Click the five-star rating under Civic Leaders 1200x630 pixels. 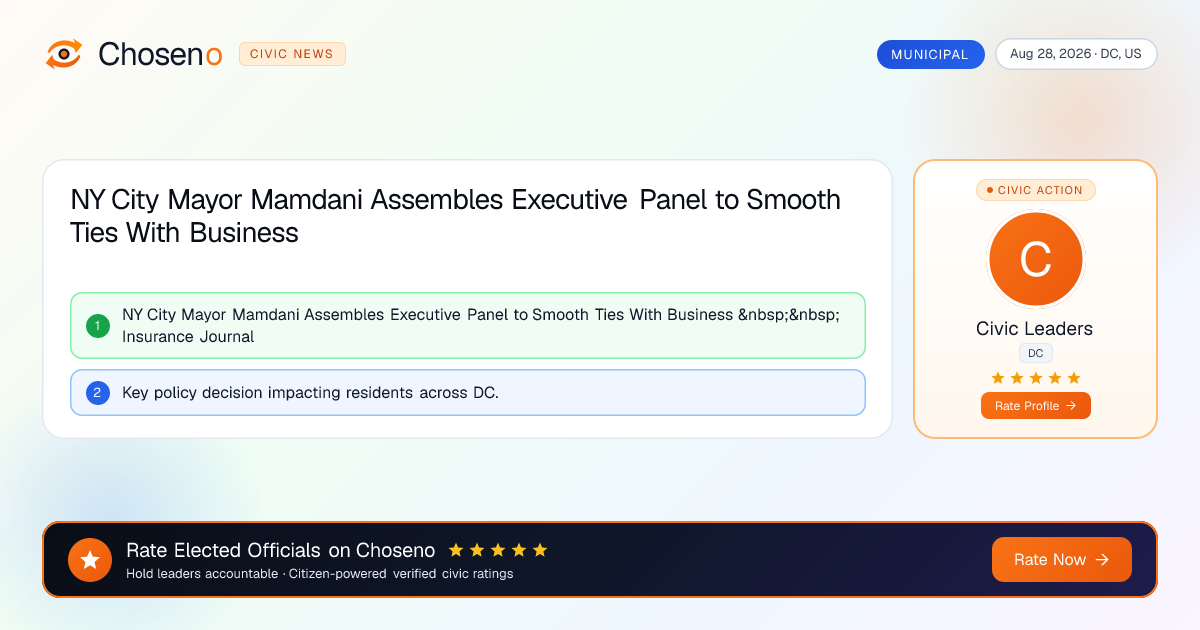(1036, 378)
